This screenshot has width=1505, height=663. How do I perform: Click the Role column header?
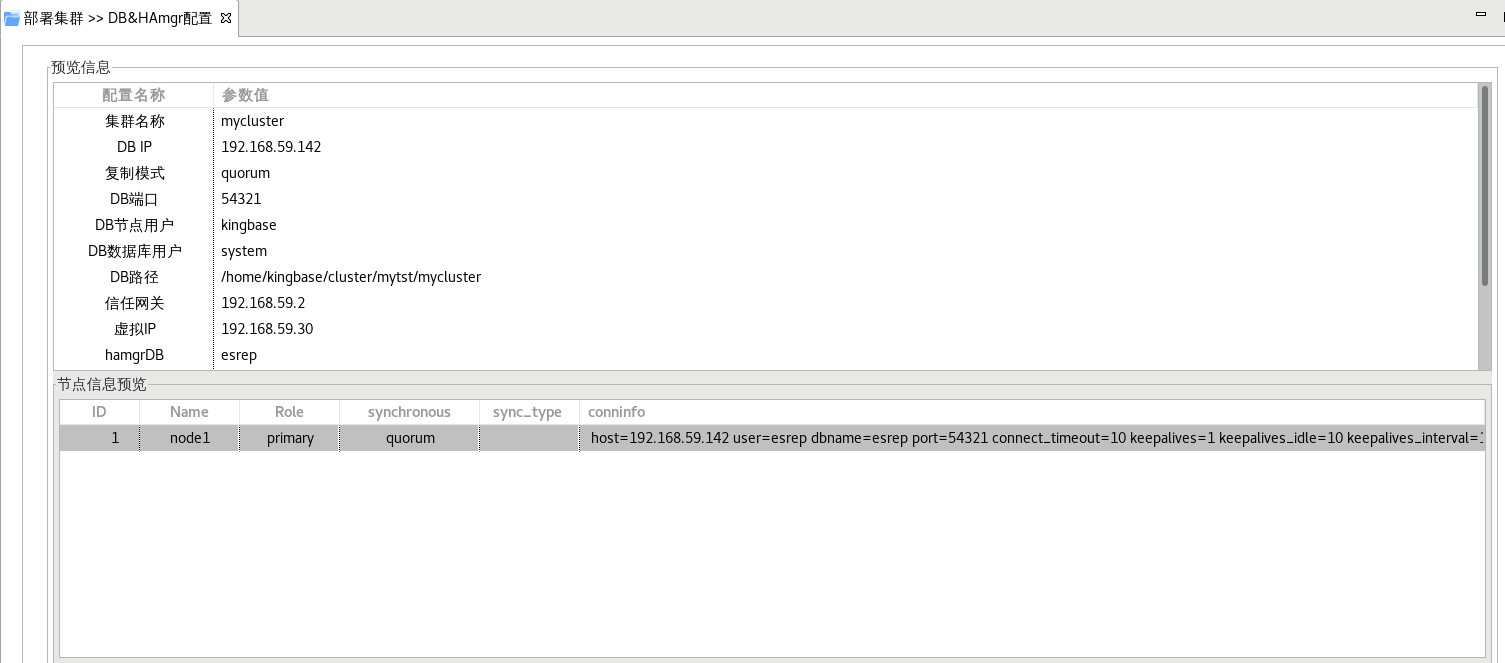(289, 412)
